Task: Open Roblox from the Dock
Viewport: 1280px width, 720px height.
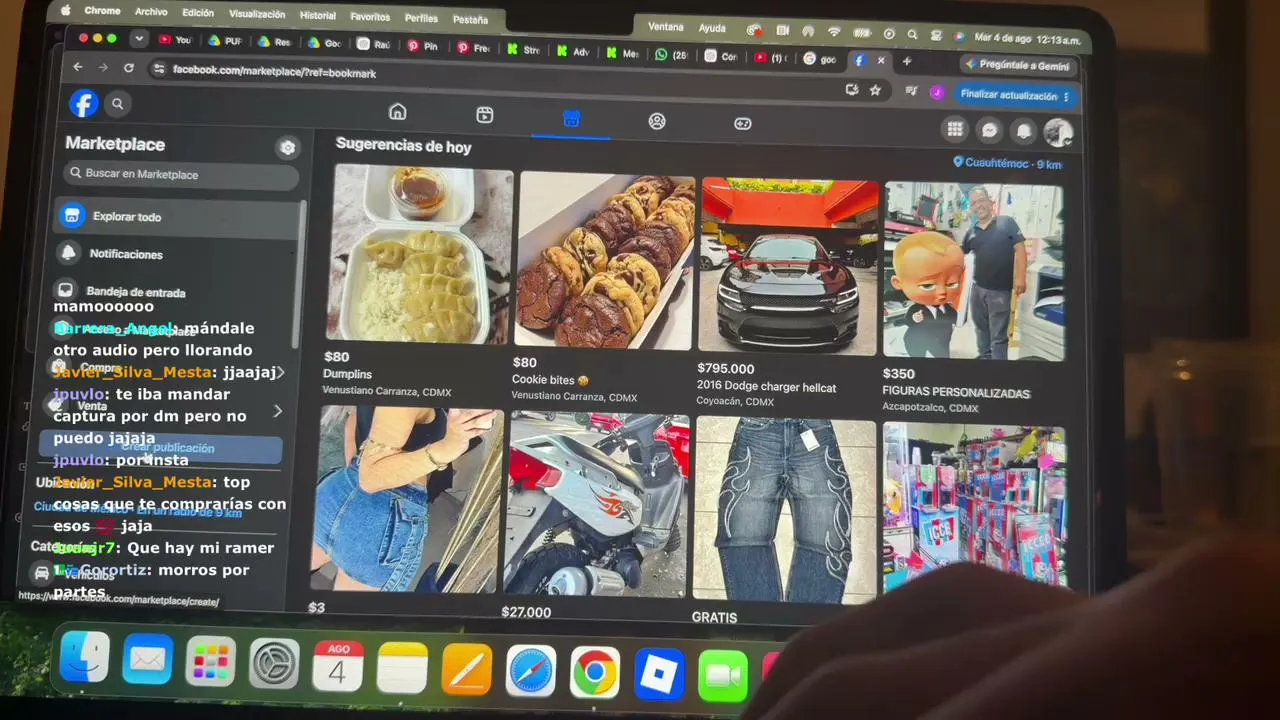Action: pos(659,675)
